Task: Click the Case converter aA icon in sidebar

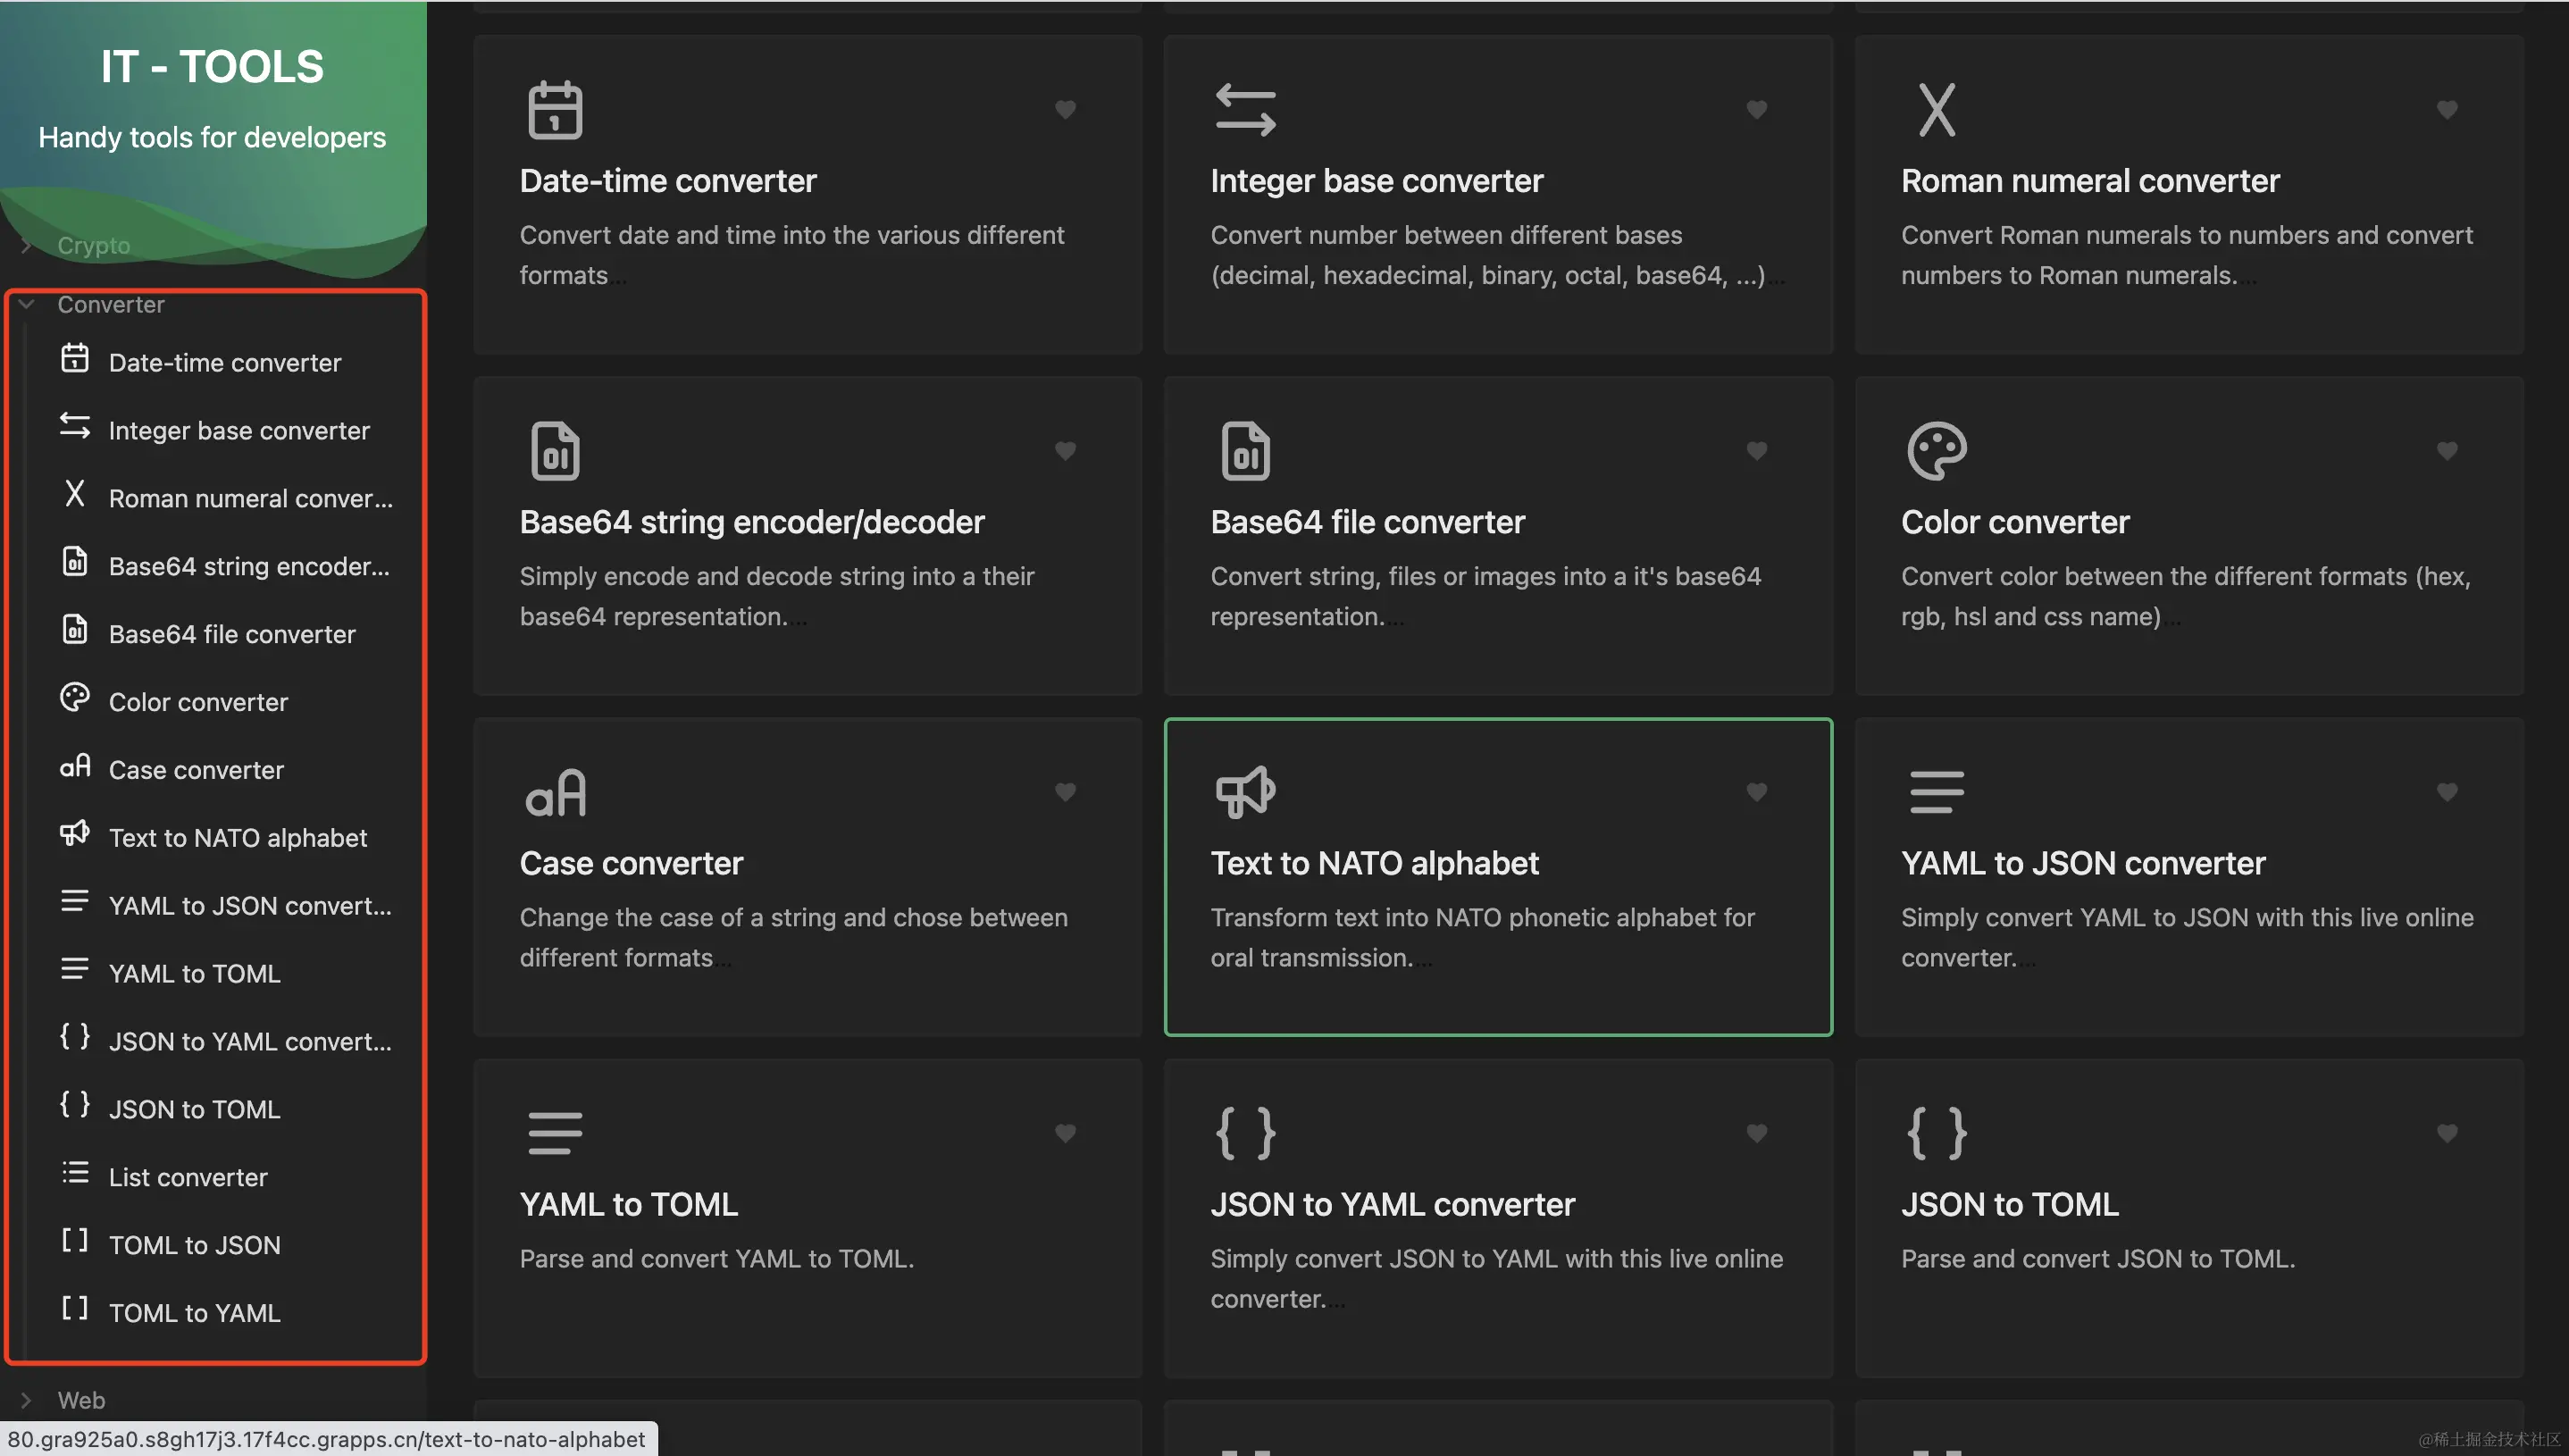Action: (x=75, y=766)
